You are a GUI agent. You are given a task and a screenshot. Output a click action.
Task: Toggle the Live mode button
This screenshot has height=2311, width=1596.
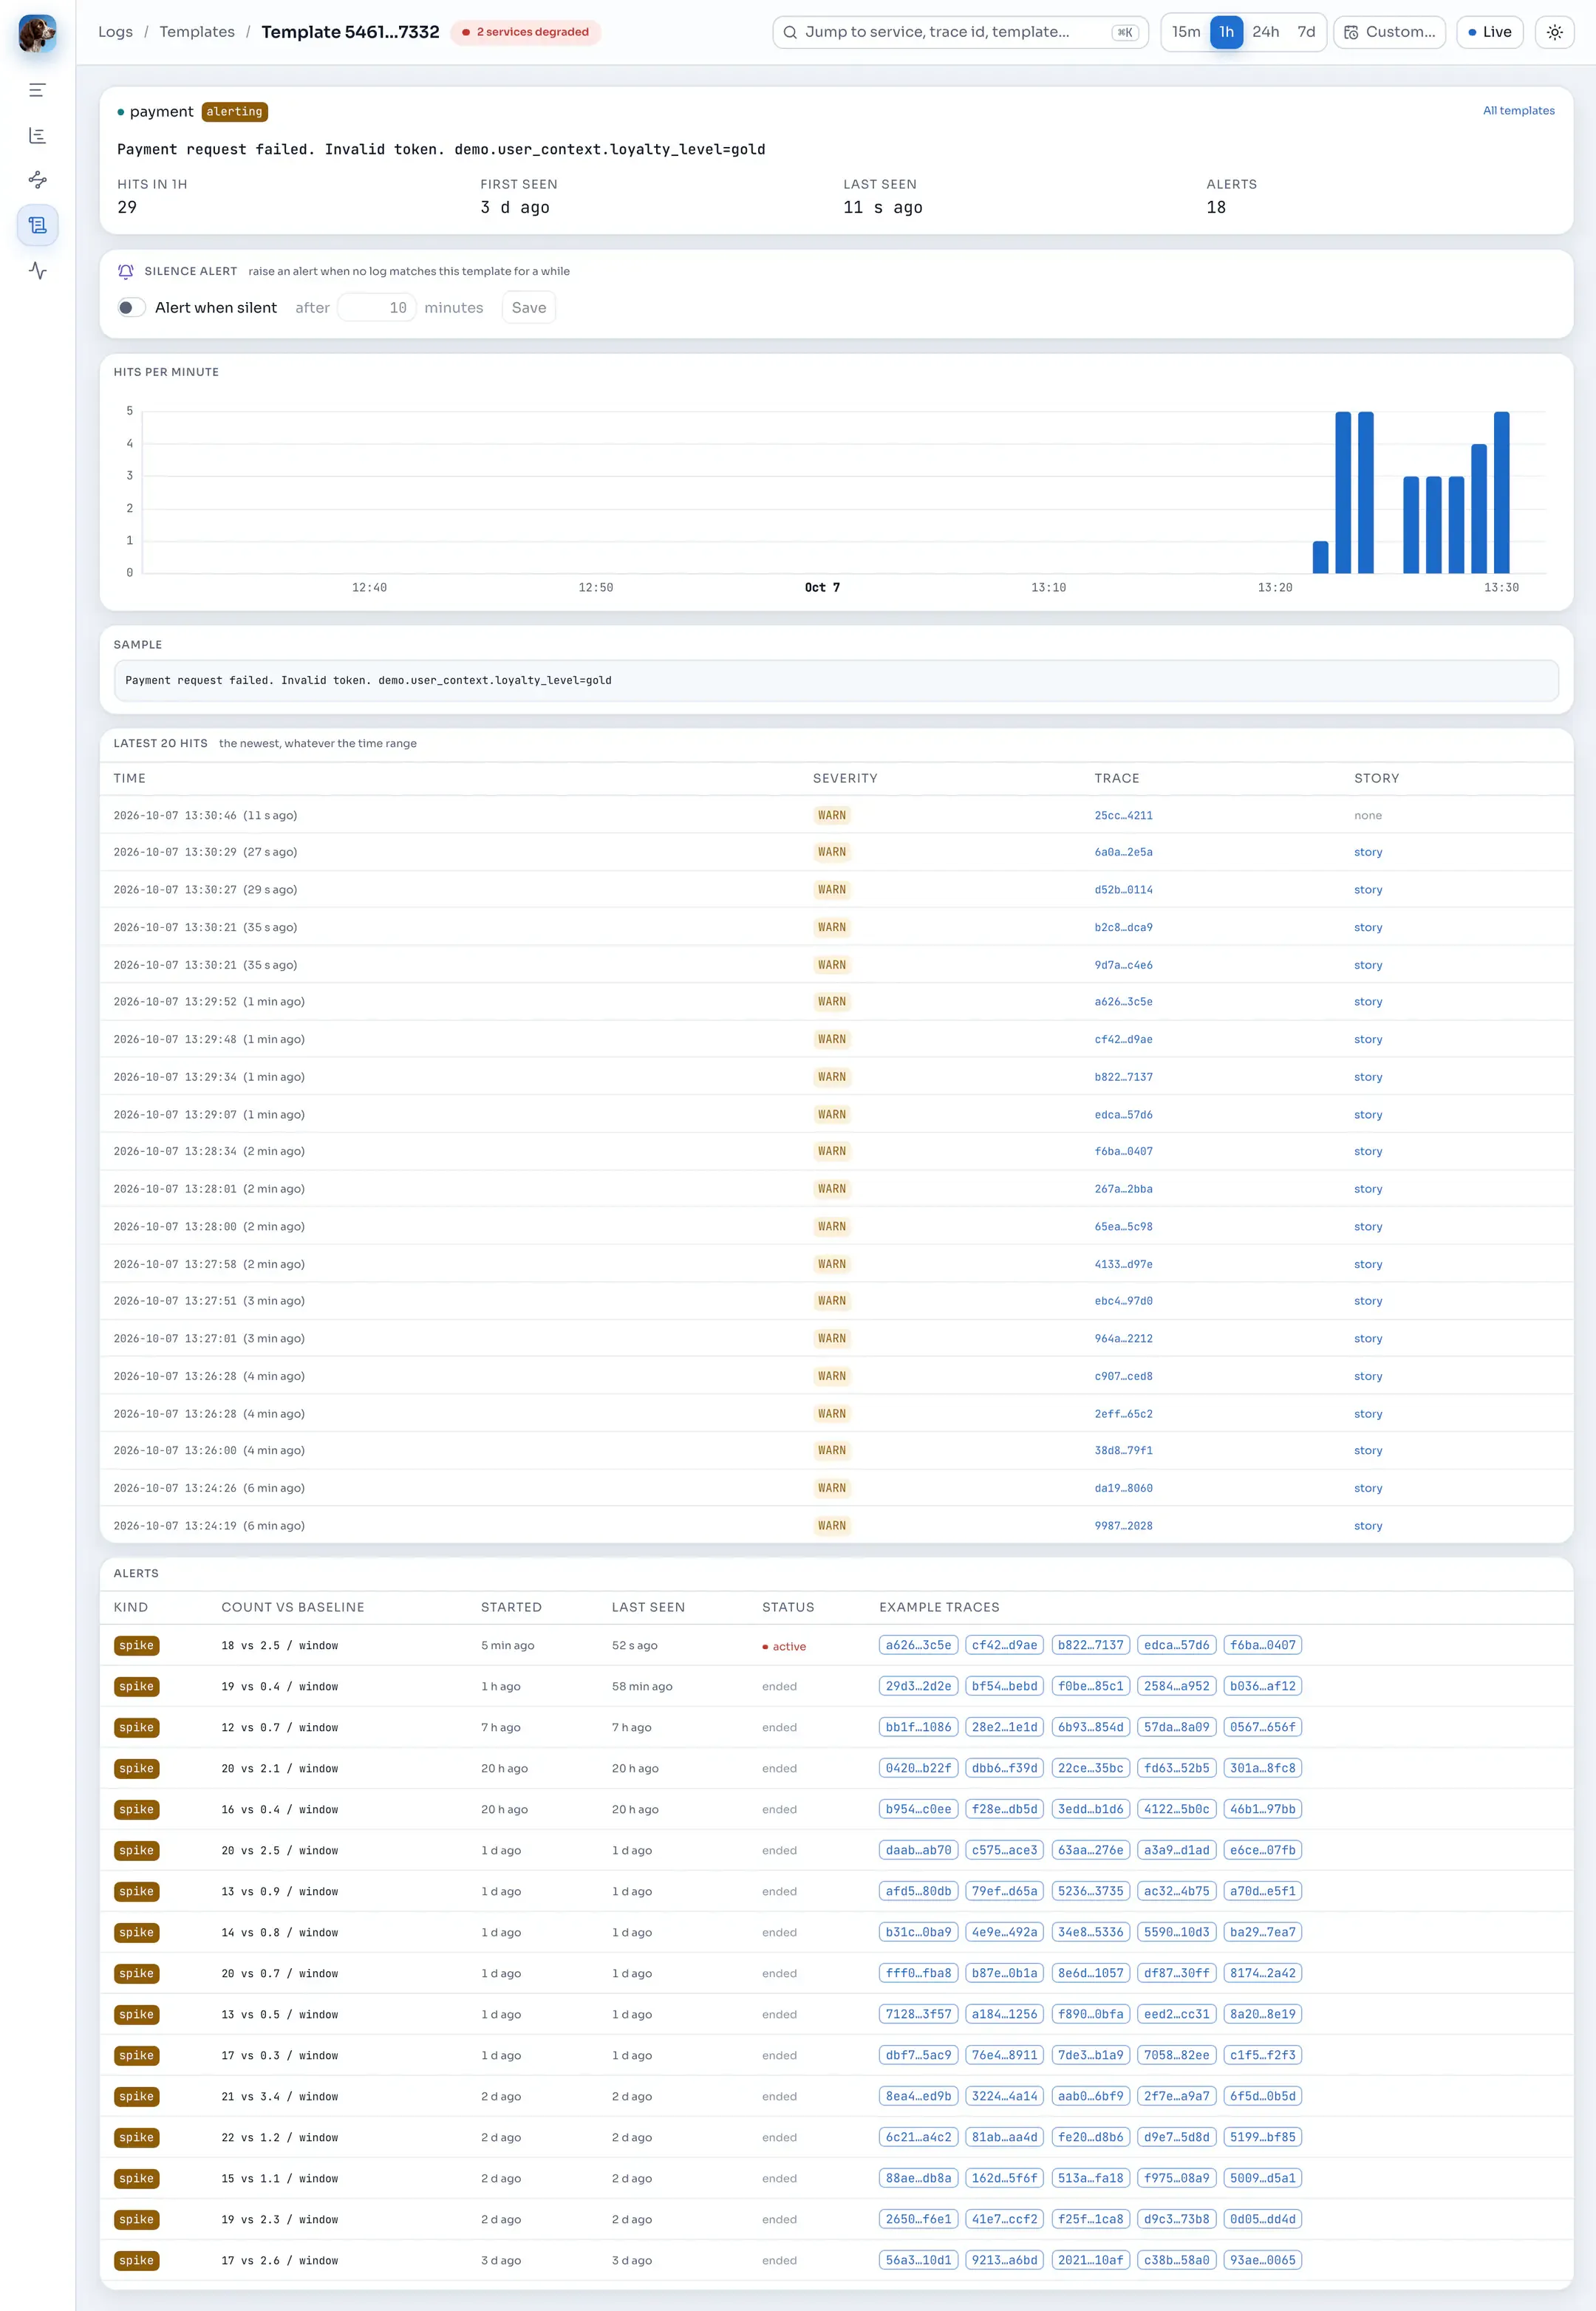point(1489,32)
